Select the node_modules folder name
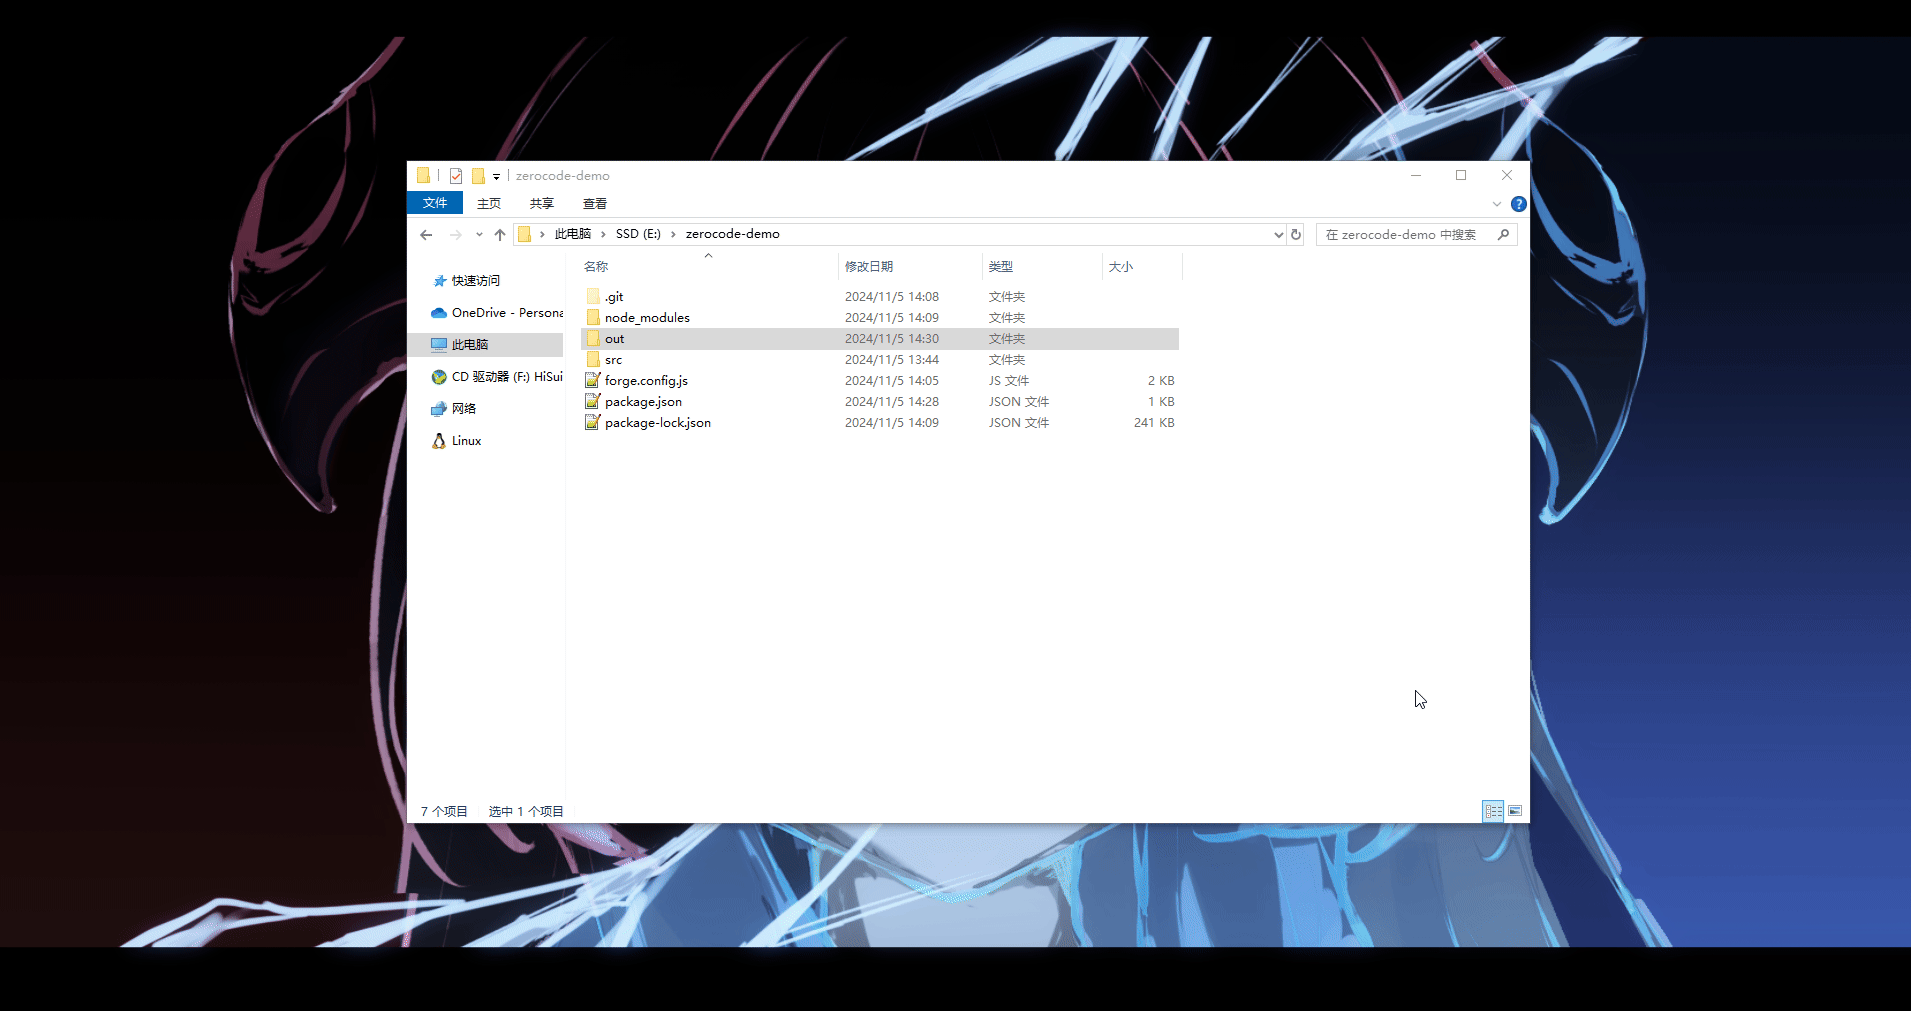Image resolution: width=1911 pixels, height=1011 pixels. pos(647,318)
